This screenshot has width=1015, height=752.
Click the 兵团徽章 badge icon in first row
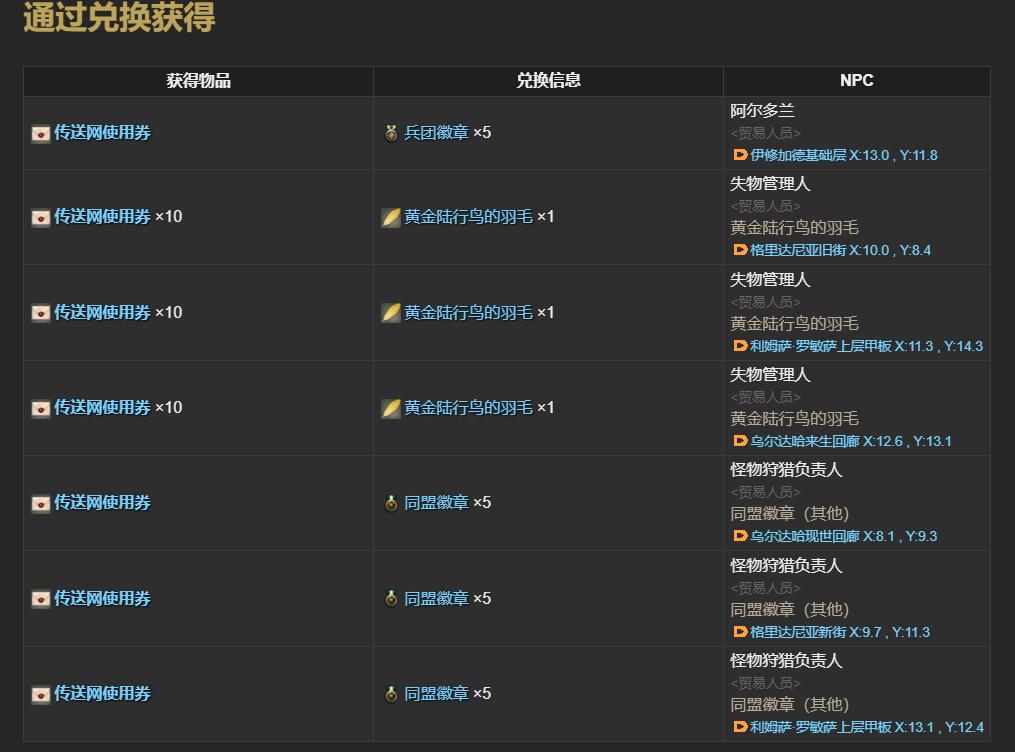[x=391, y=132]
